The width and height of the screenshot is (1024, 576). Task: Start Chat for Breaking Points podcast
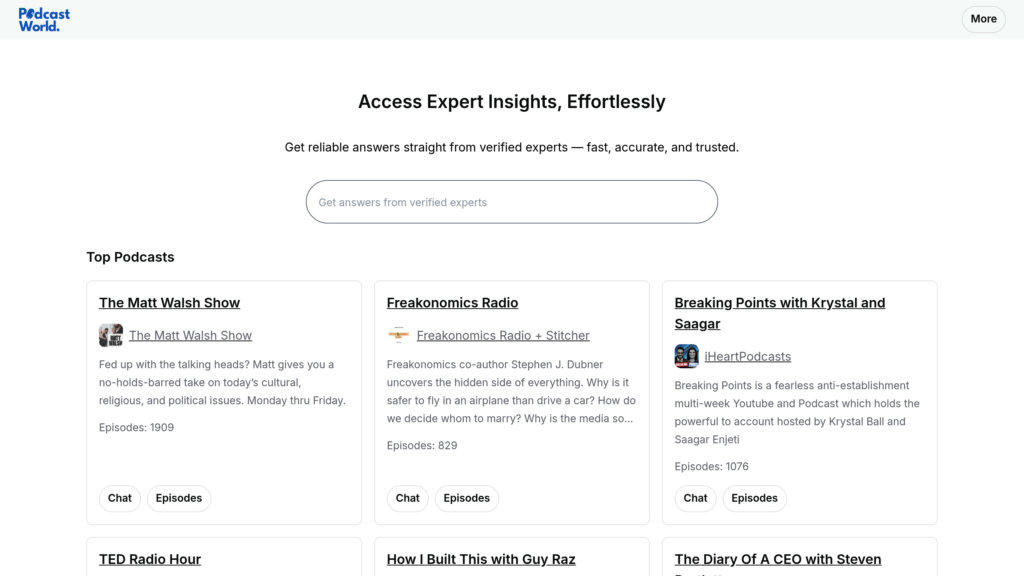[x=696, y=498]
